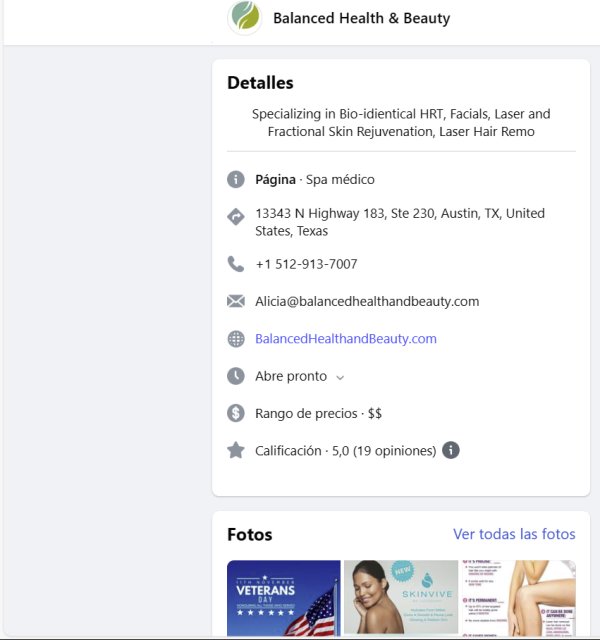Open the Veterans Day photo thumbnail
The height and width of the screenshot is (640, 600).
tap(284, 598)
